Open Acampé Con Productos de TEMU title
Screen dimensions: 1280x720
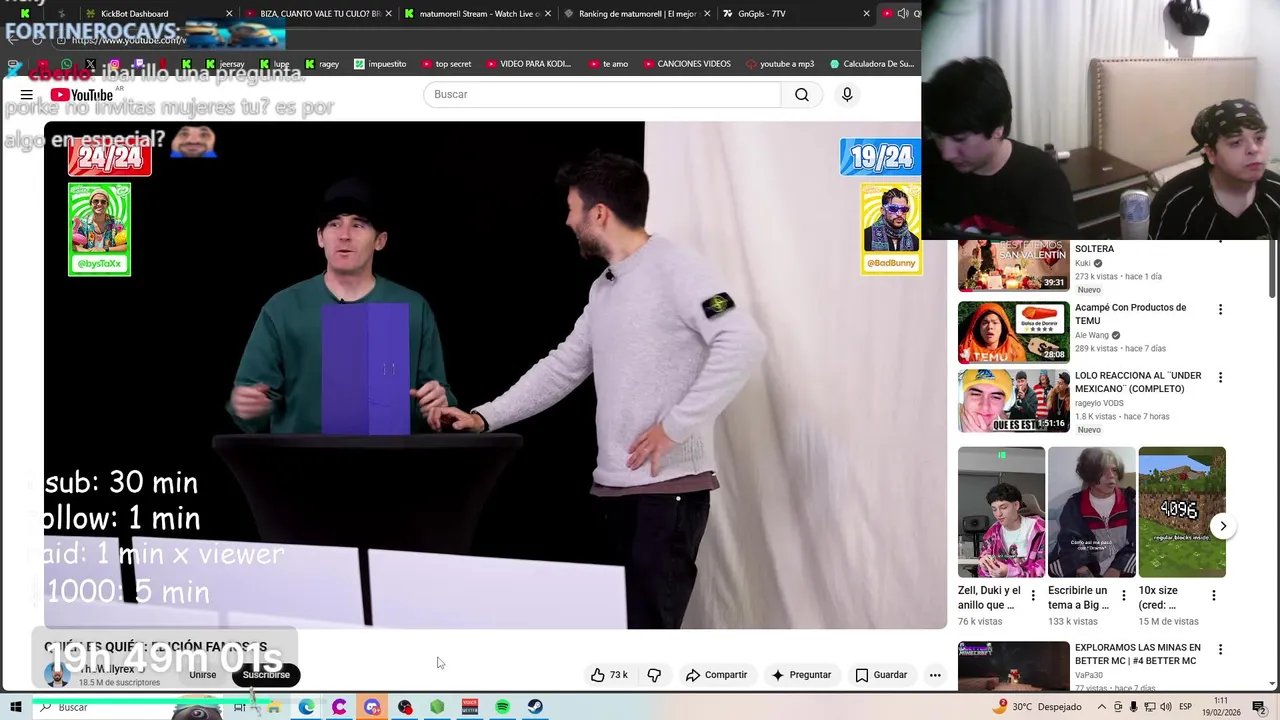tap(1130, 314)
